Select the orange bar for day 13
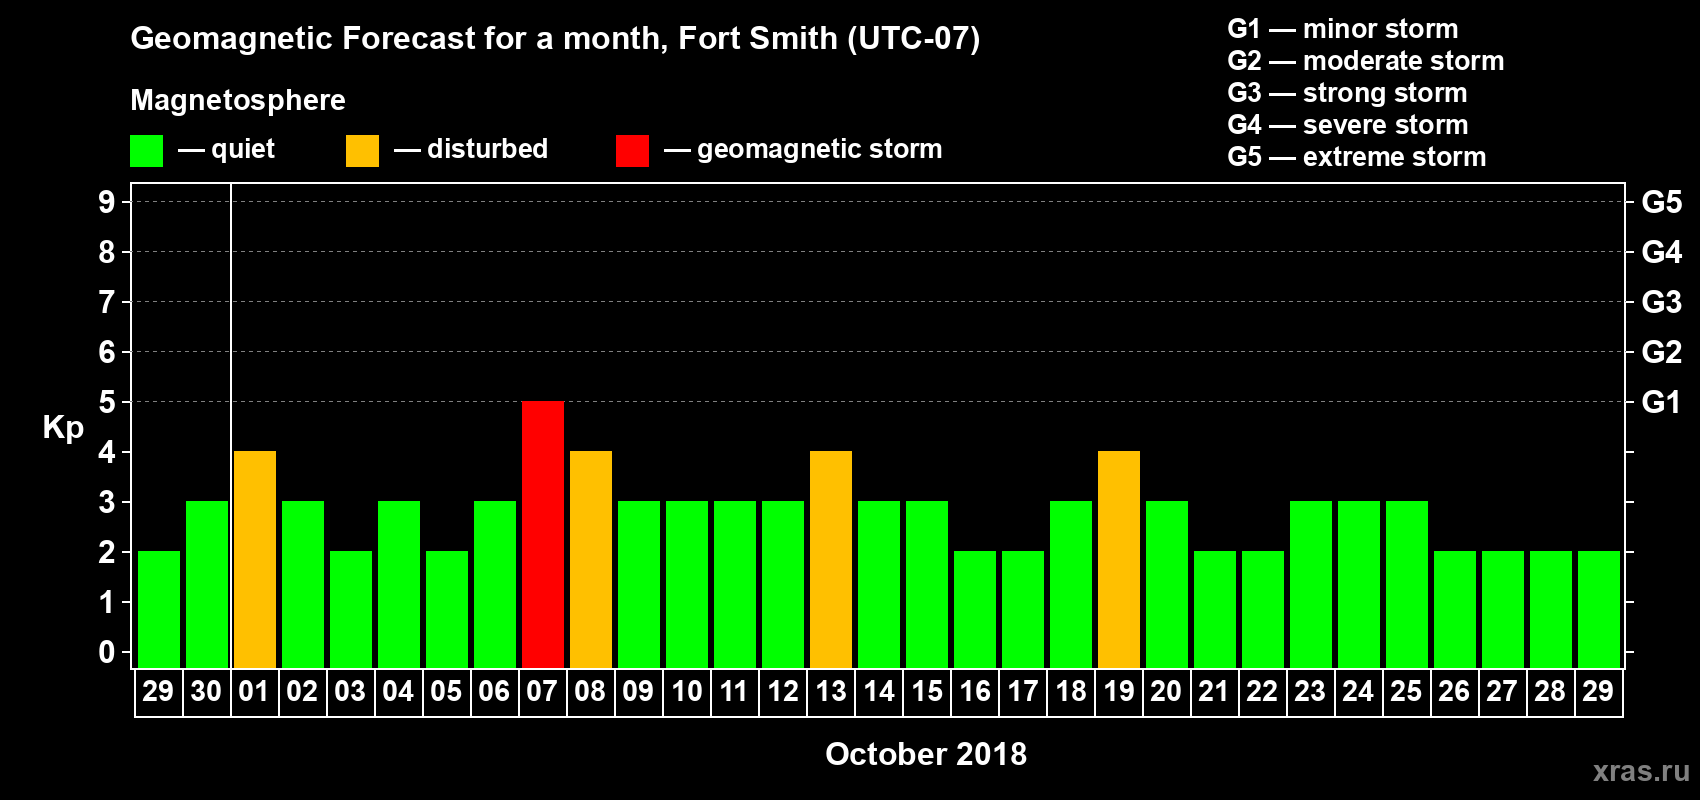This screenshot has height=800, width=1700. pyautogui.click(x=831, y=560)
